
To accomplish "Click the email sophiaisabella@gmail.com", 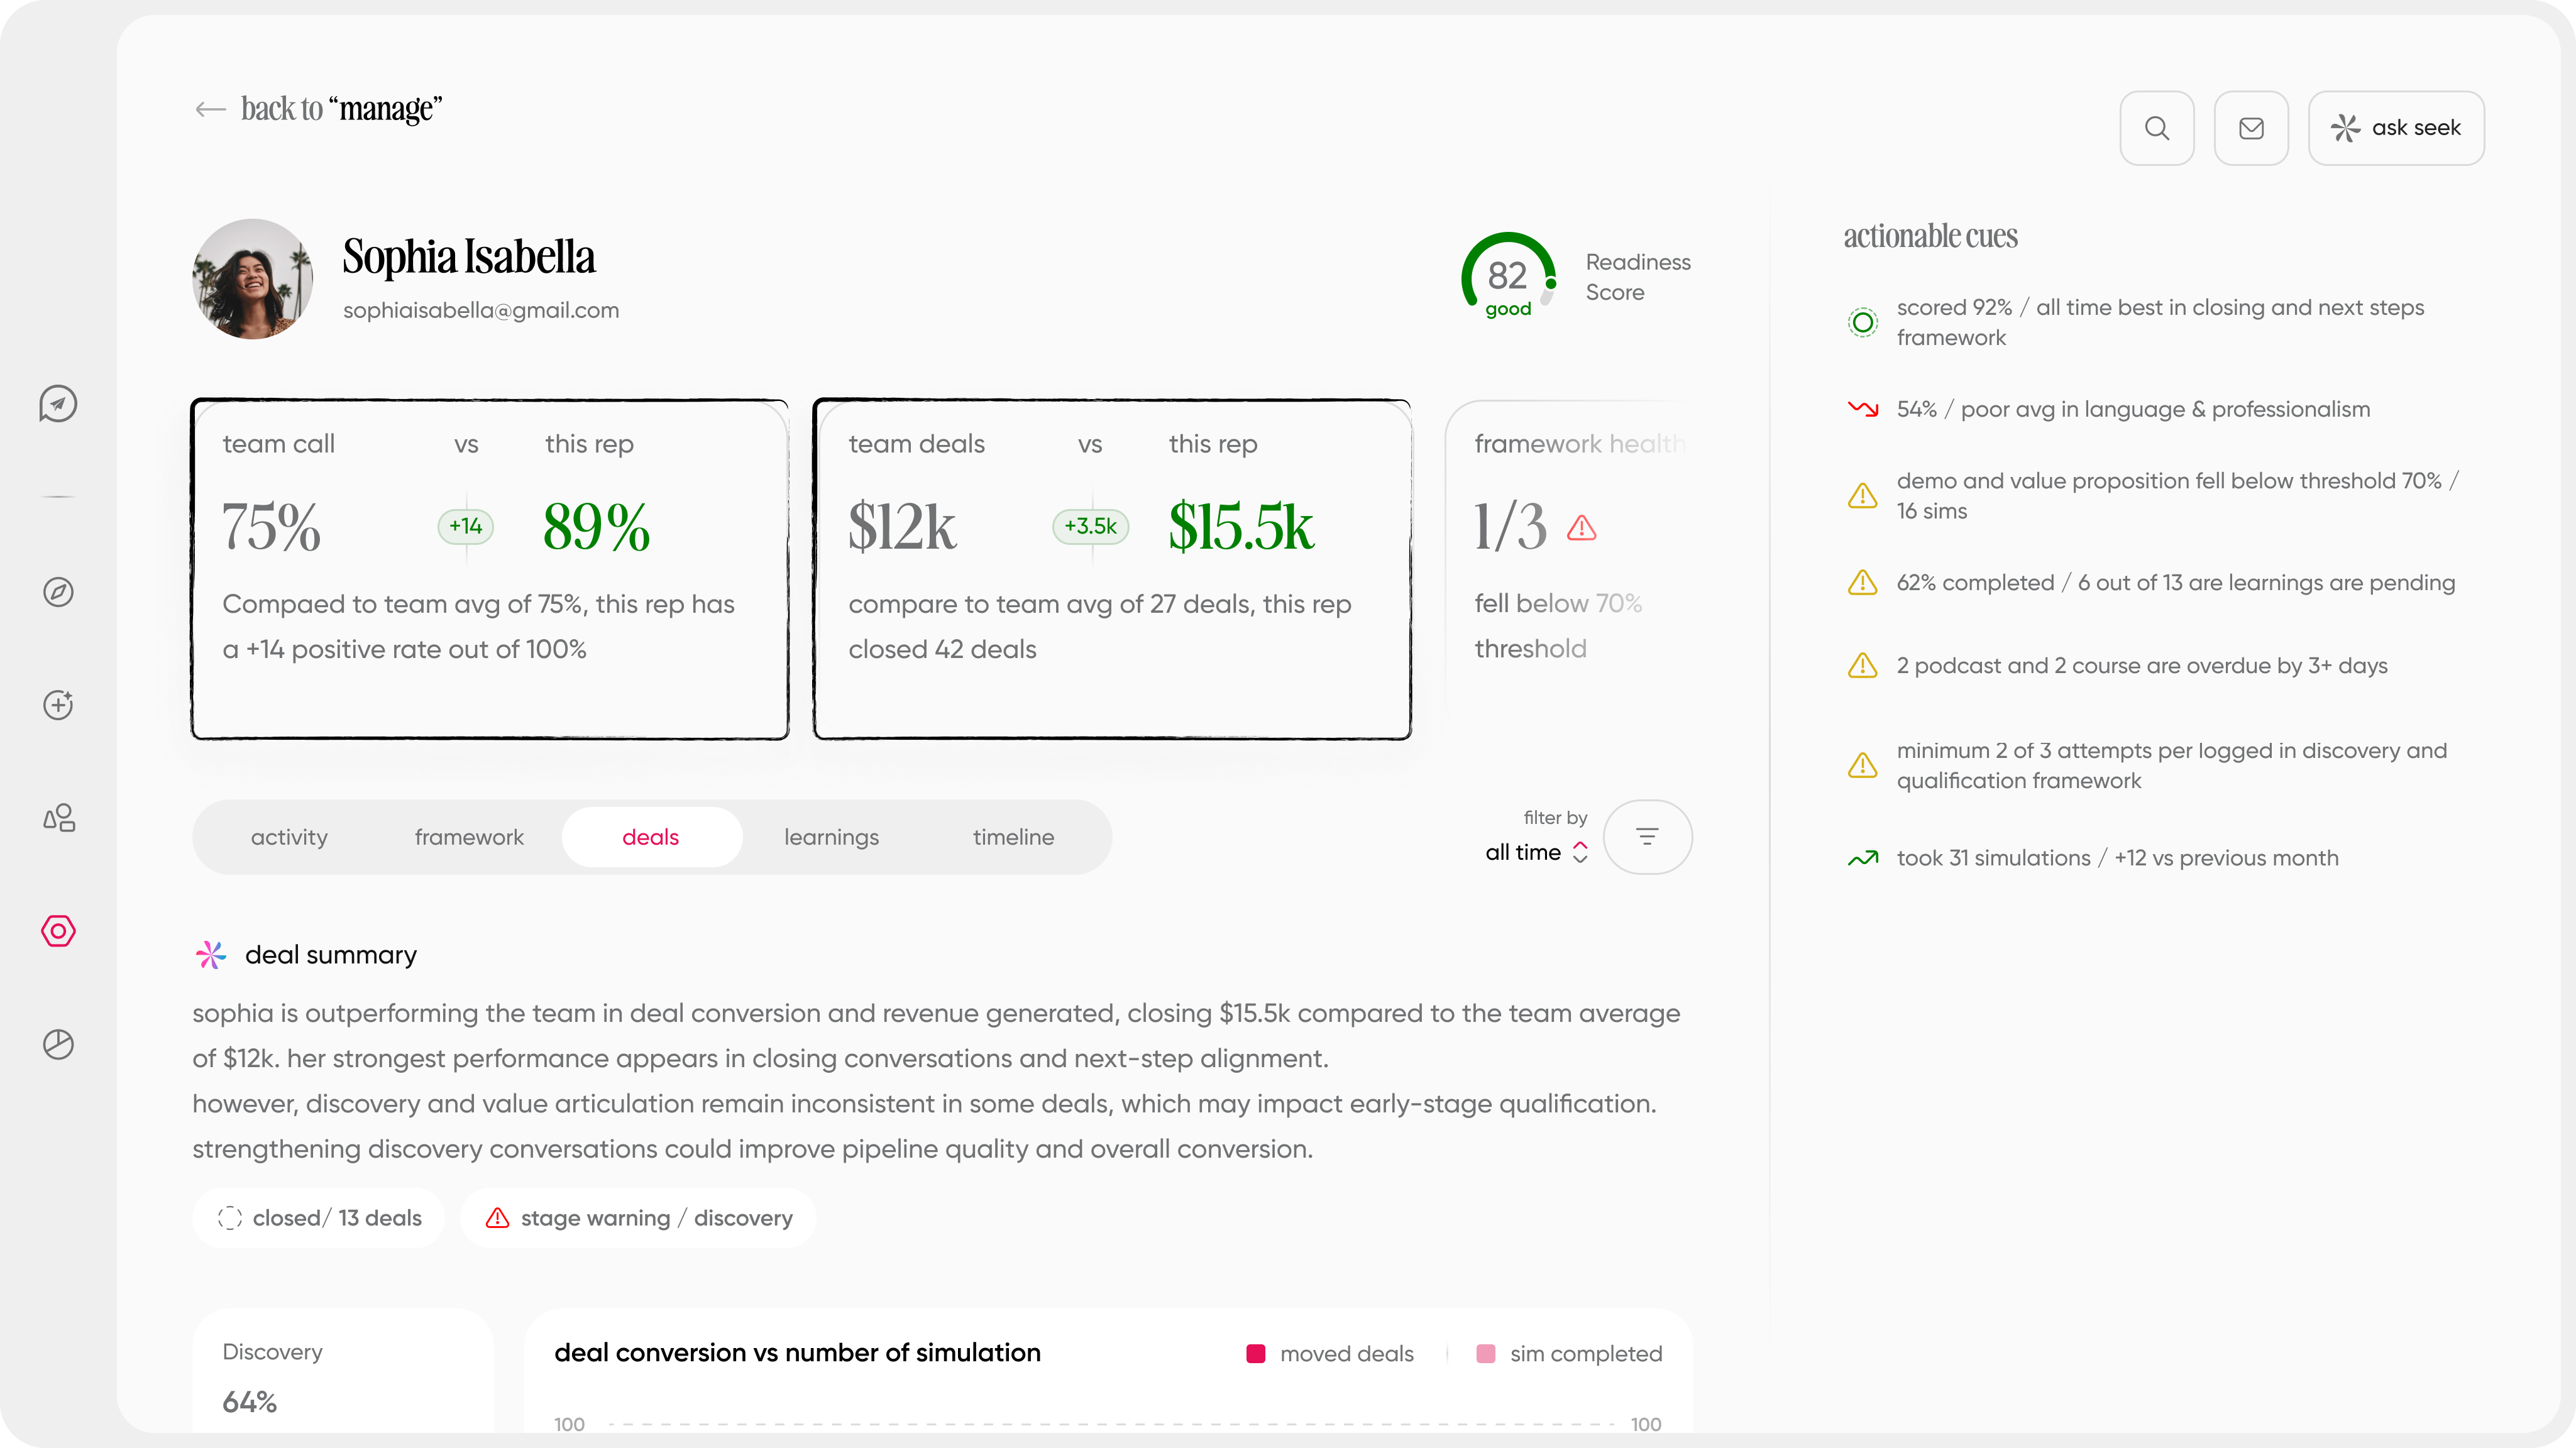I will pos(481,310).
